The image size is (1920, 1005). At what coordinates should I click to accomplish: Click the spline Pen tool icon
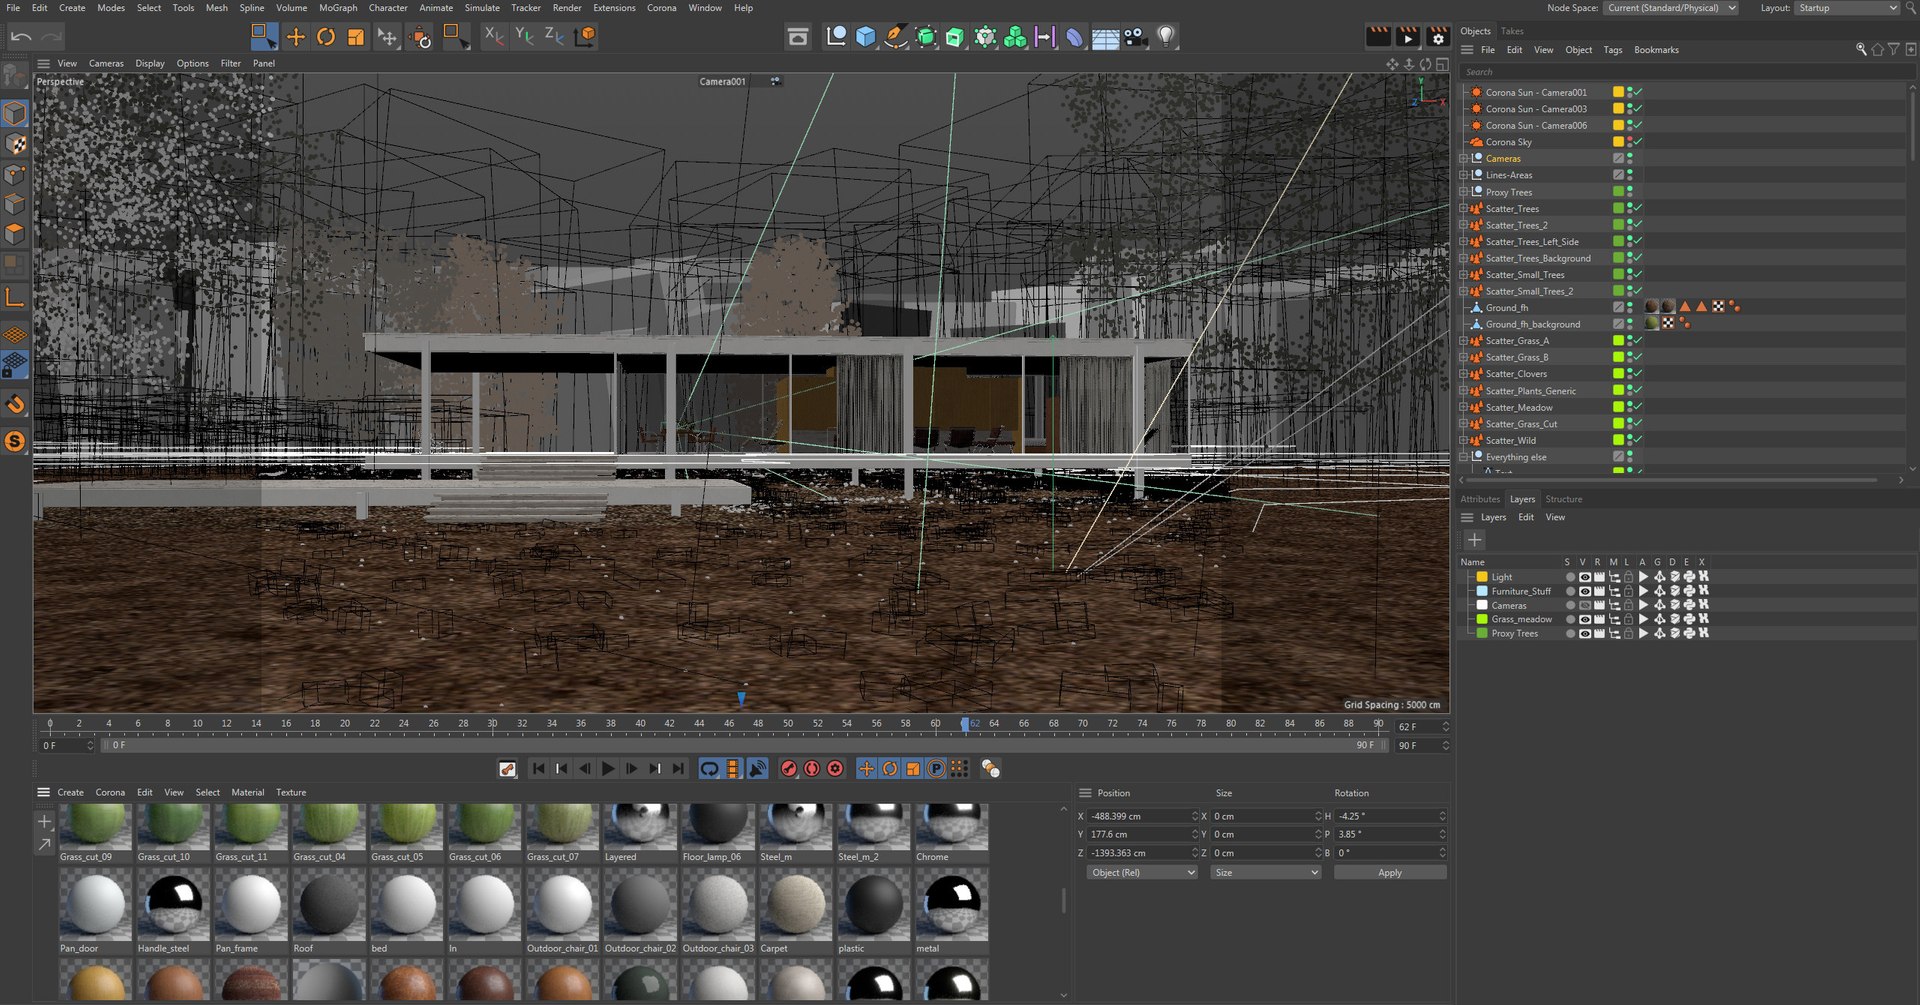click(x=896, y=37)
